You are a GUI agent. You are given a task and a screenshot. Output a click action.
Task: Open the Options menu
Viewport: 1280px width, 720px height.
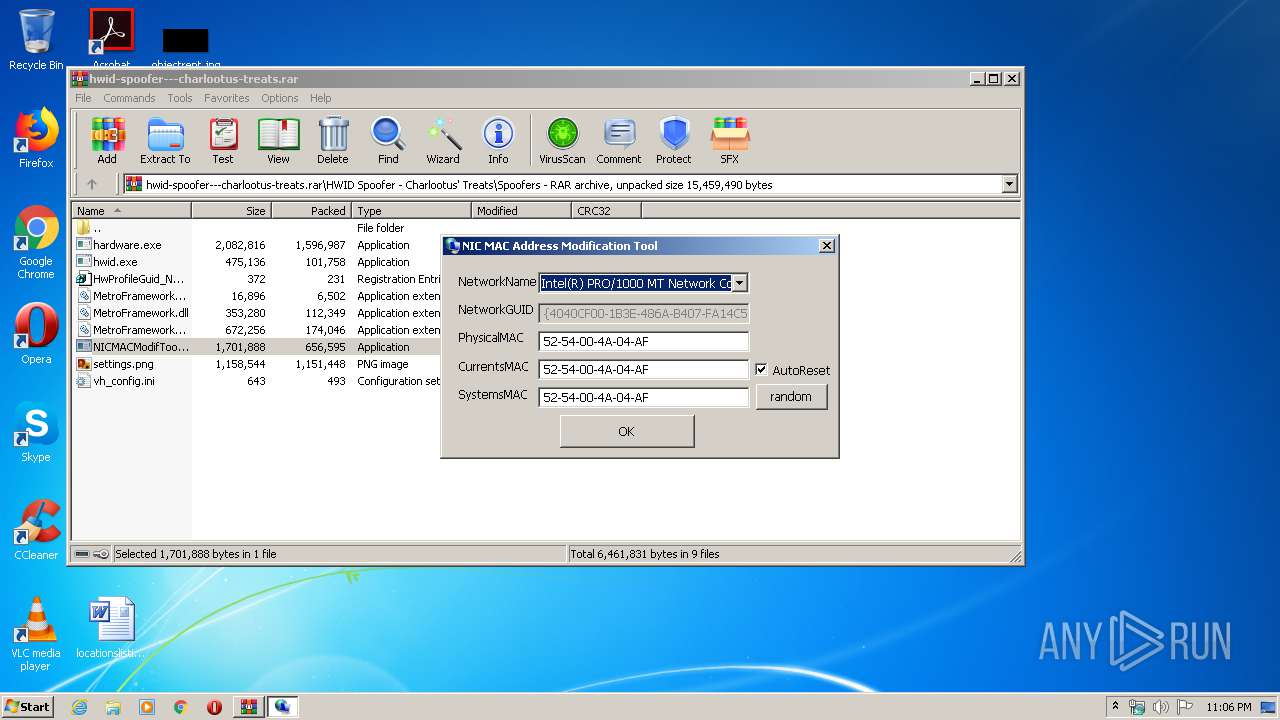[280, 98]
